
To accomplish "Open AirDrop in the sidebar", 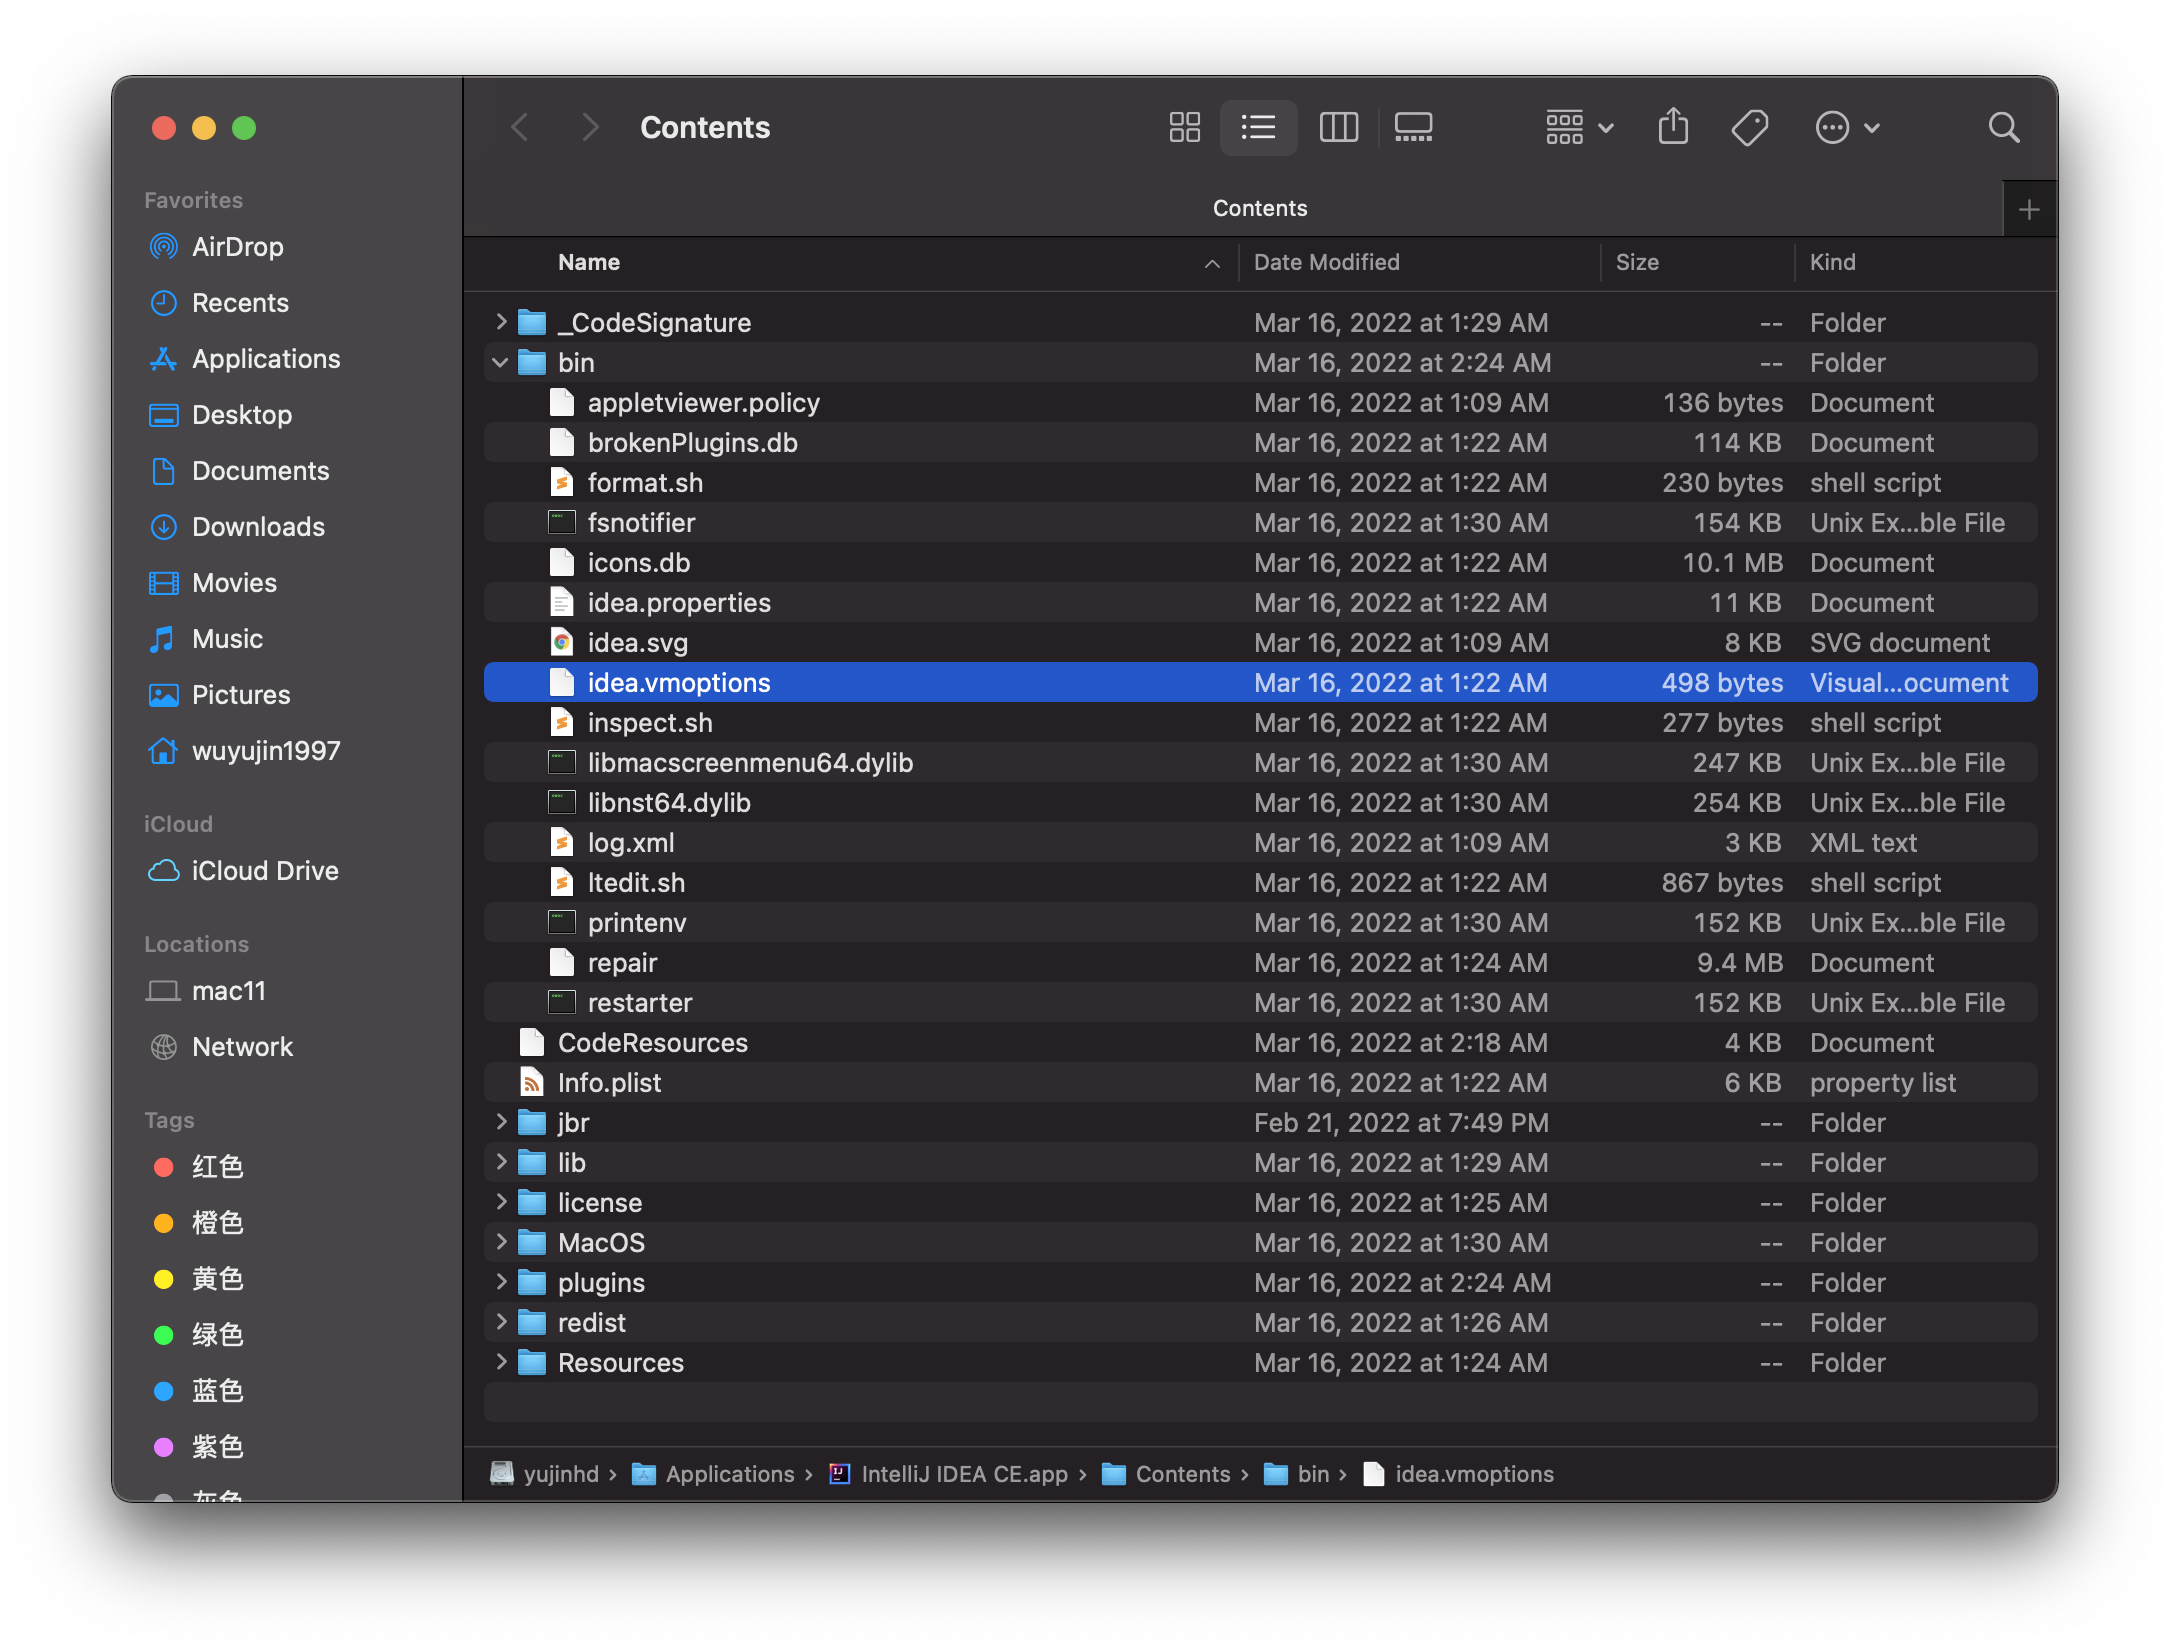I will (x=237, y=247).
